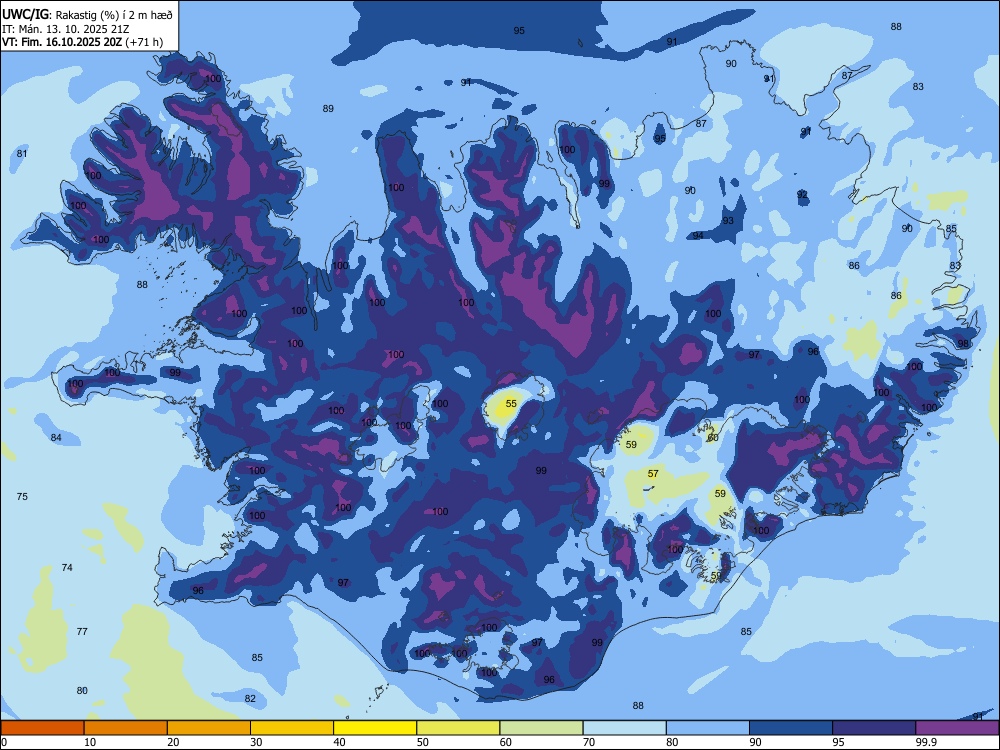
Task: Select the 30–40 golden legend swatch
Action: (x=292, y=728)
